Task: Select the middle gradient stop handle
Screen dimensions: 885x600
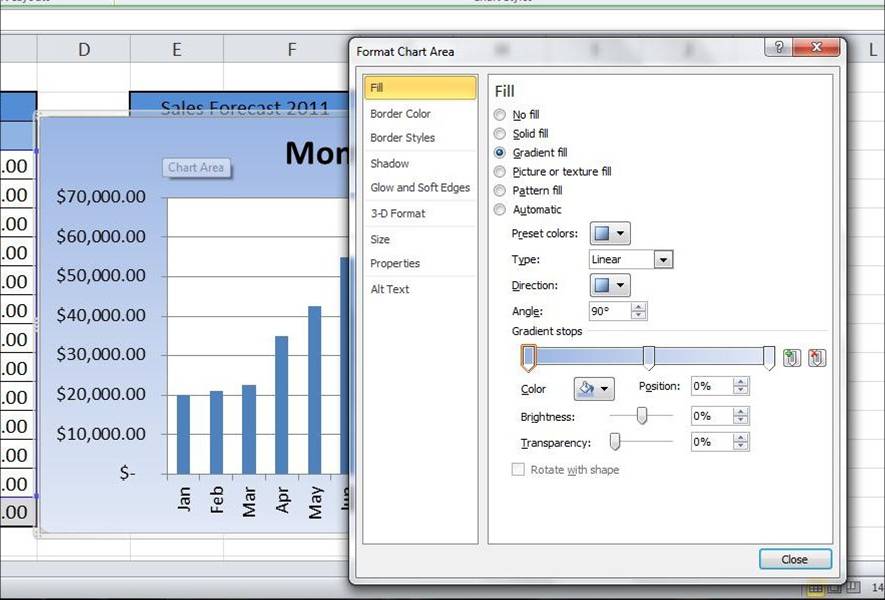Action: click(649, 358)
